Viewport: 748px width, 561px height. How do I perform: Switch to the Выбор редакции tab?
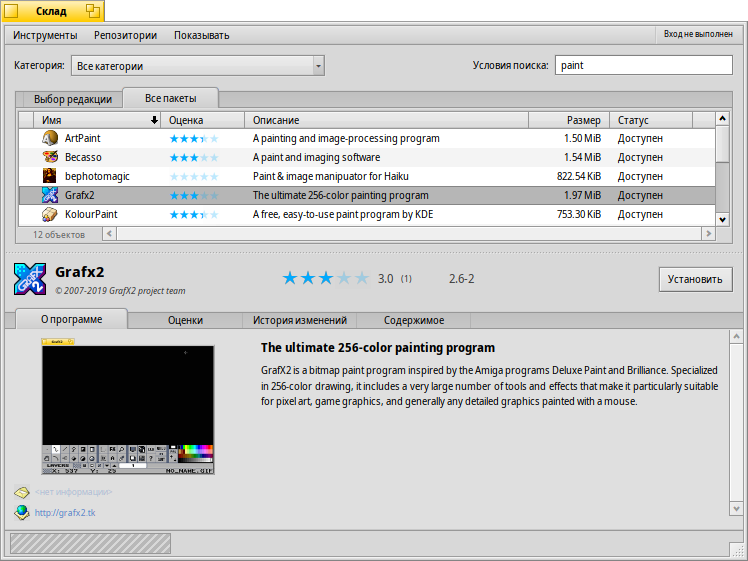pos(72,99)
